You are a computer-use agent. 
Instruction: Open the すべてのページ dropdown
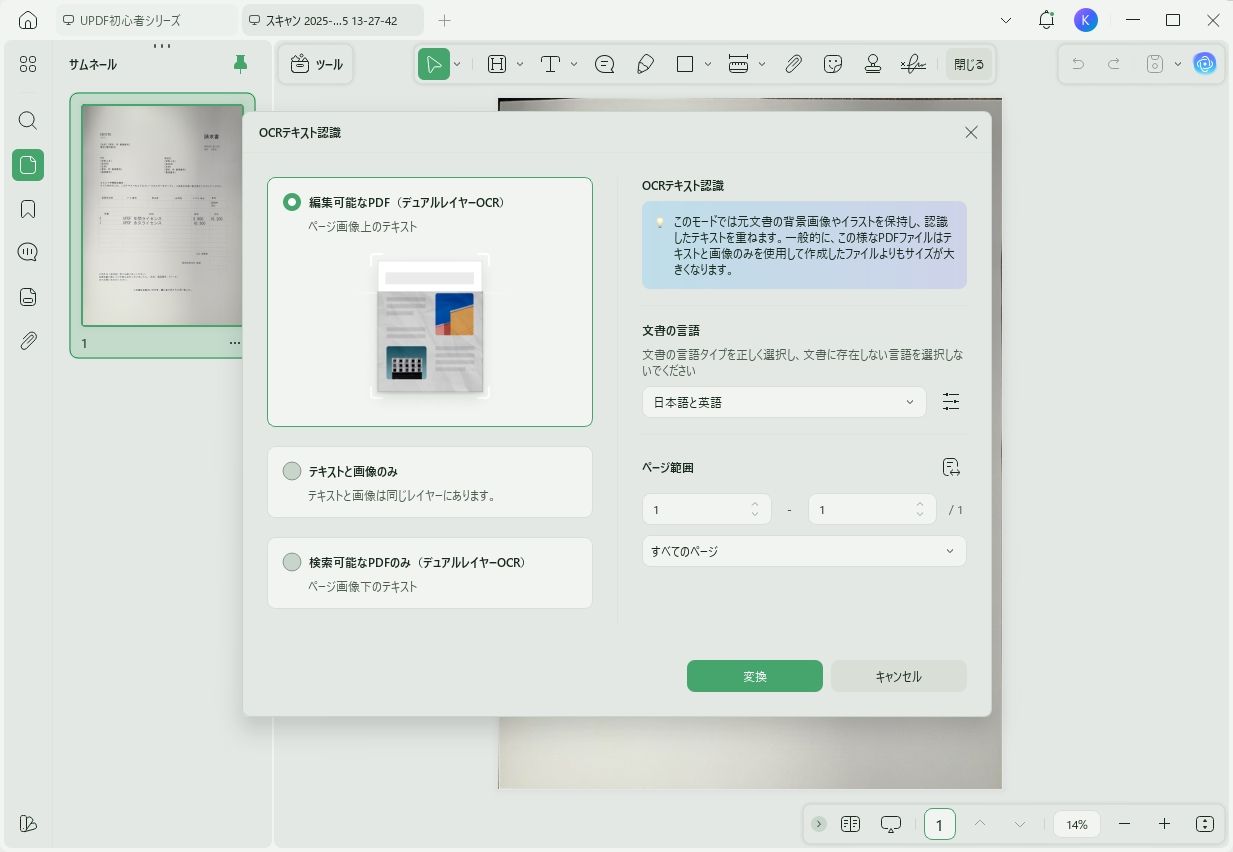(804, 551)
